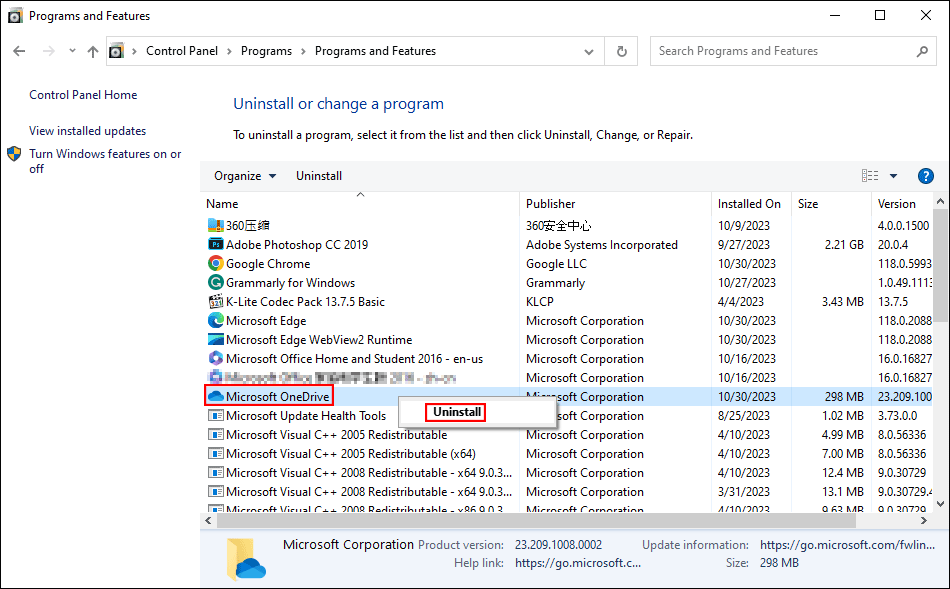Refresh the program list

621,50
